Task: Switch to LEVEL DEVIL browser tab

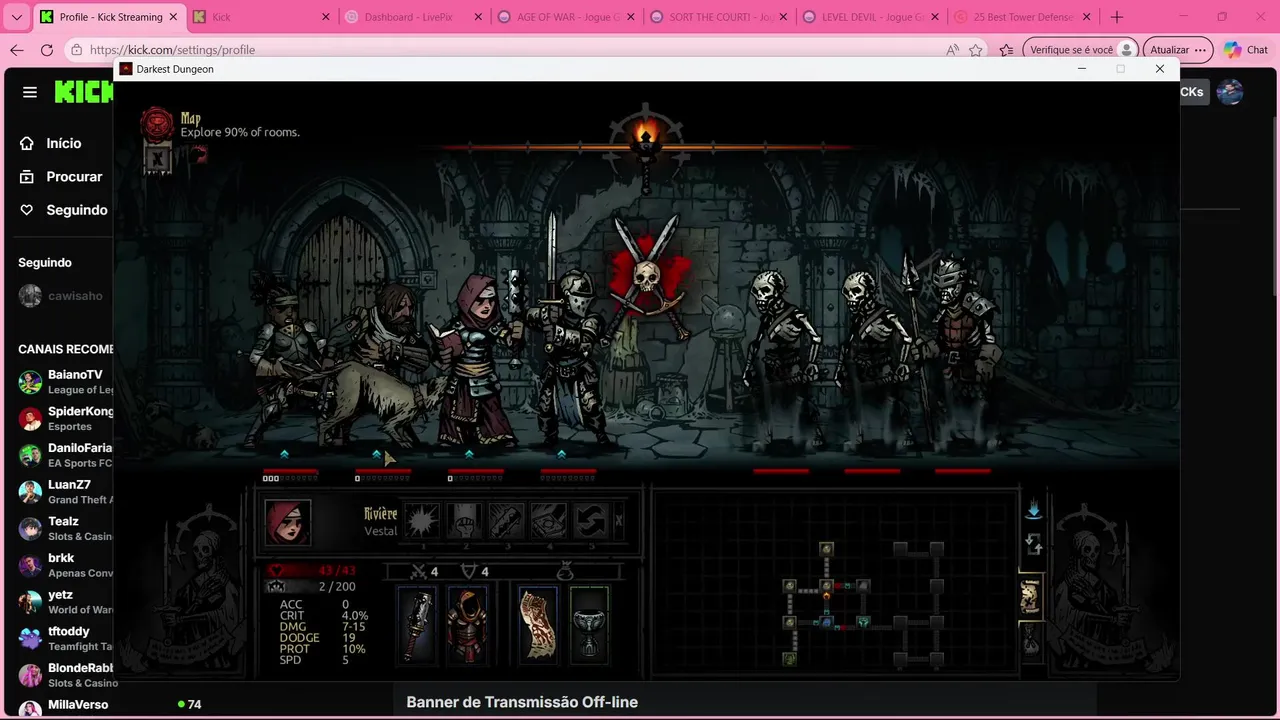Action: tap(870, 17)
